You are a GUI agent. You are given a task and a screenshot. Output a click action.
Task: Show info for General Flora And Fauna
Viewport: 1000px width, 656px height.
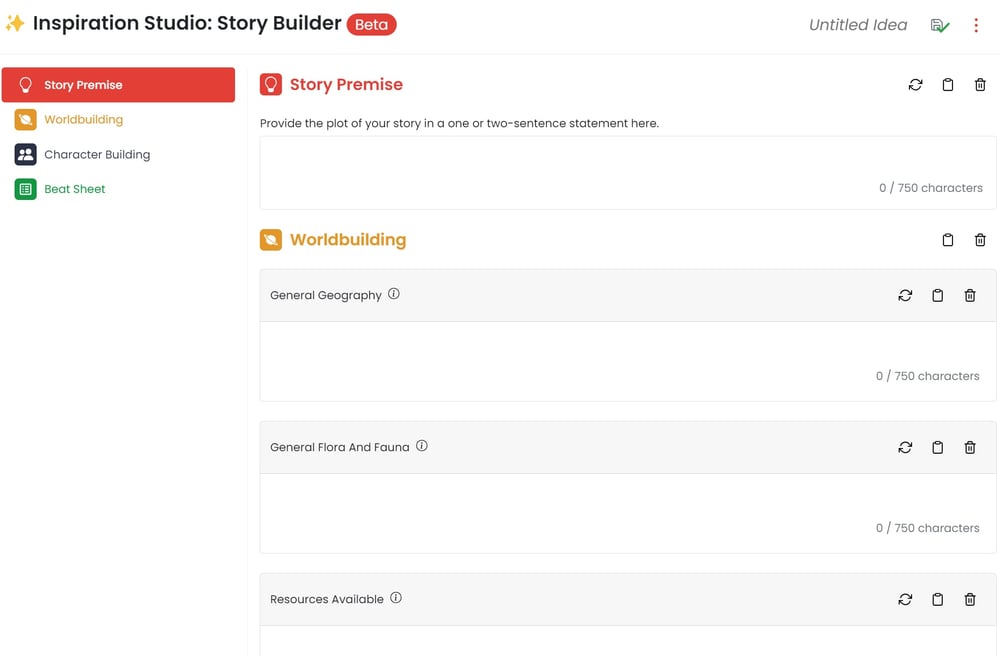click(x=422, y=446)
